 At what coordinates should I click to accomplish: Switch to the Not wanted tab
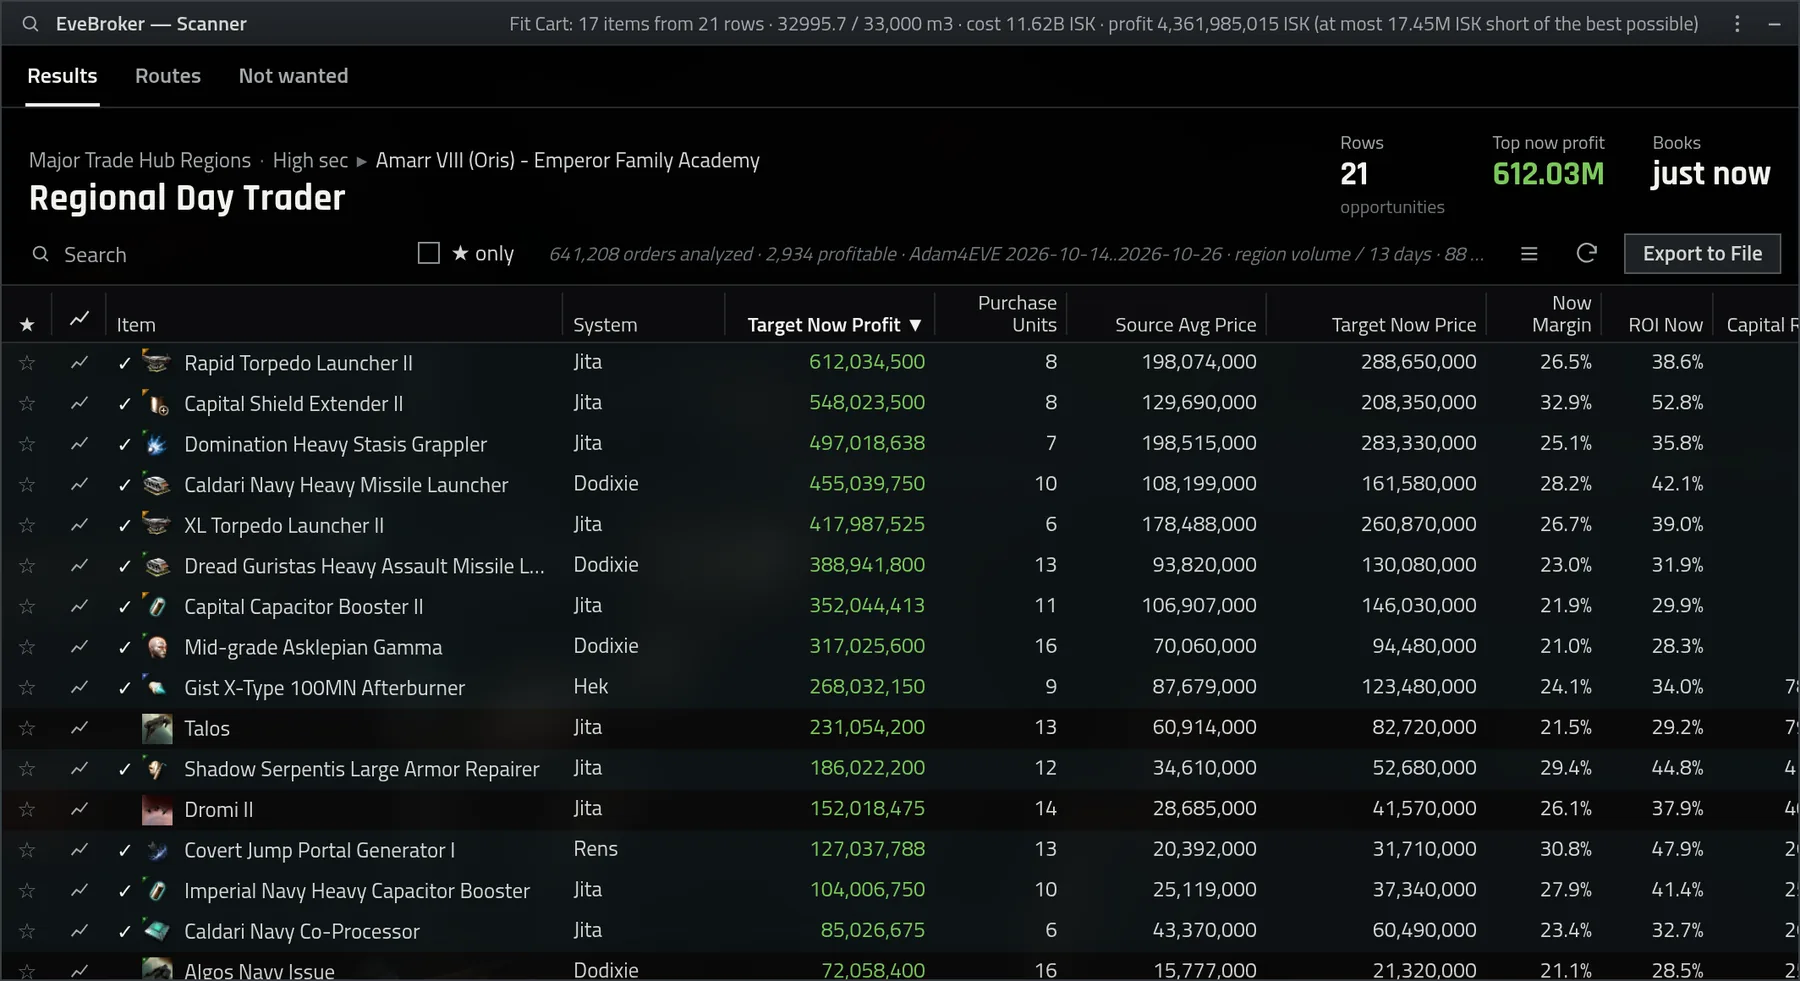[293, 76]
